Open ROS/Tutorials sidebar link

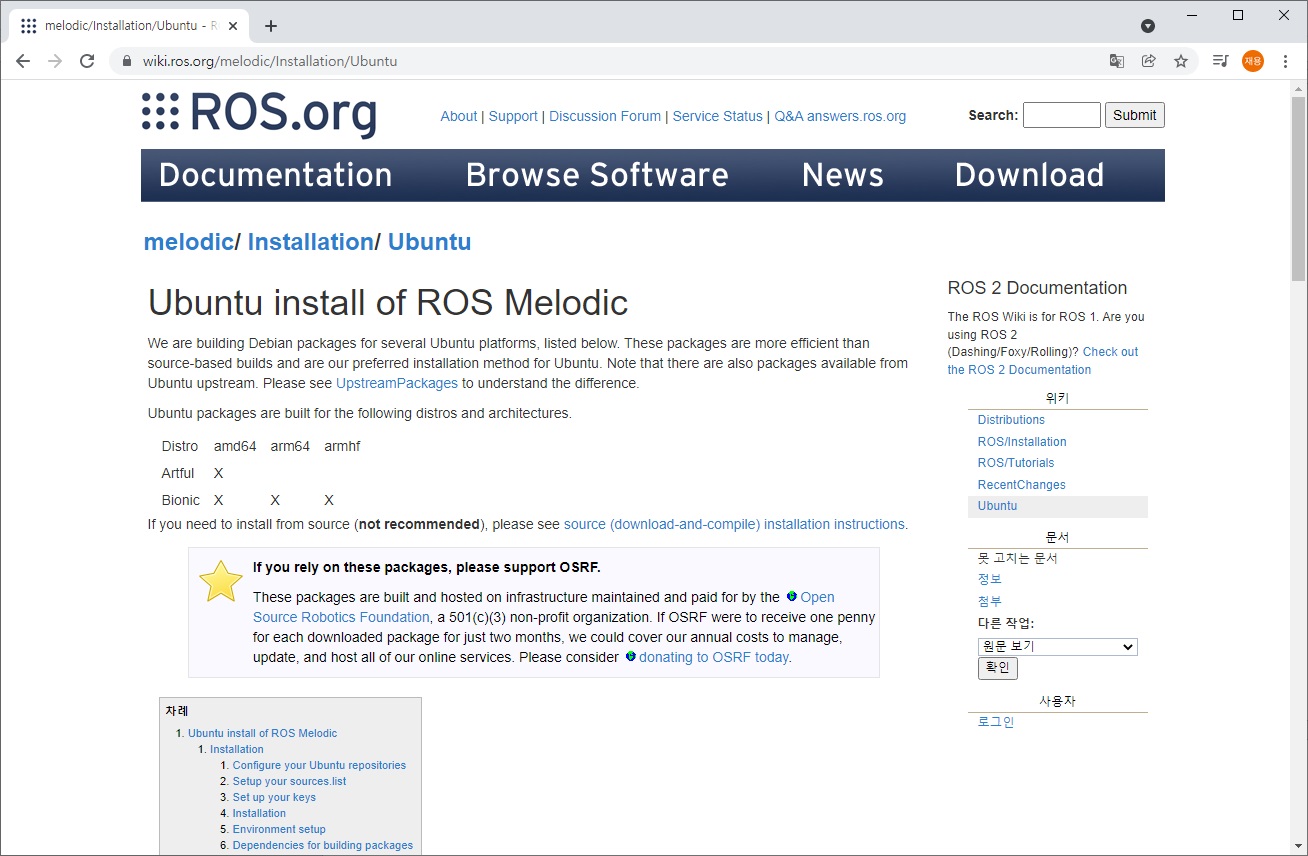point(1016,463)
